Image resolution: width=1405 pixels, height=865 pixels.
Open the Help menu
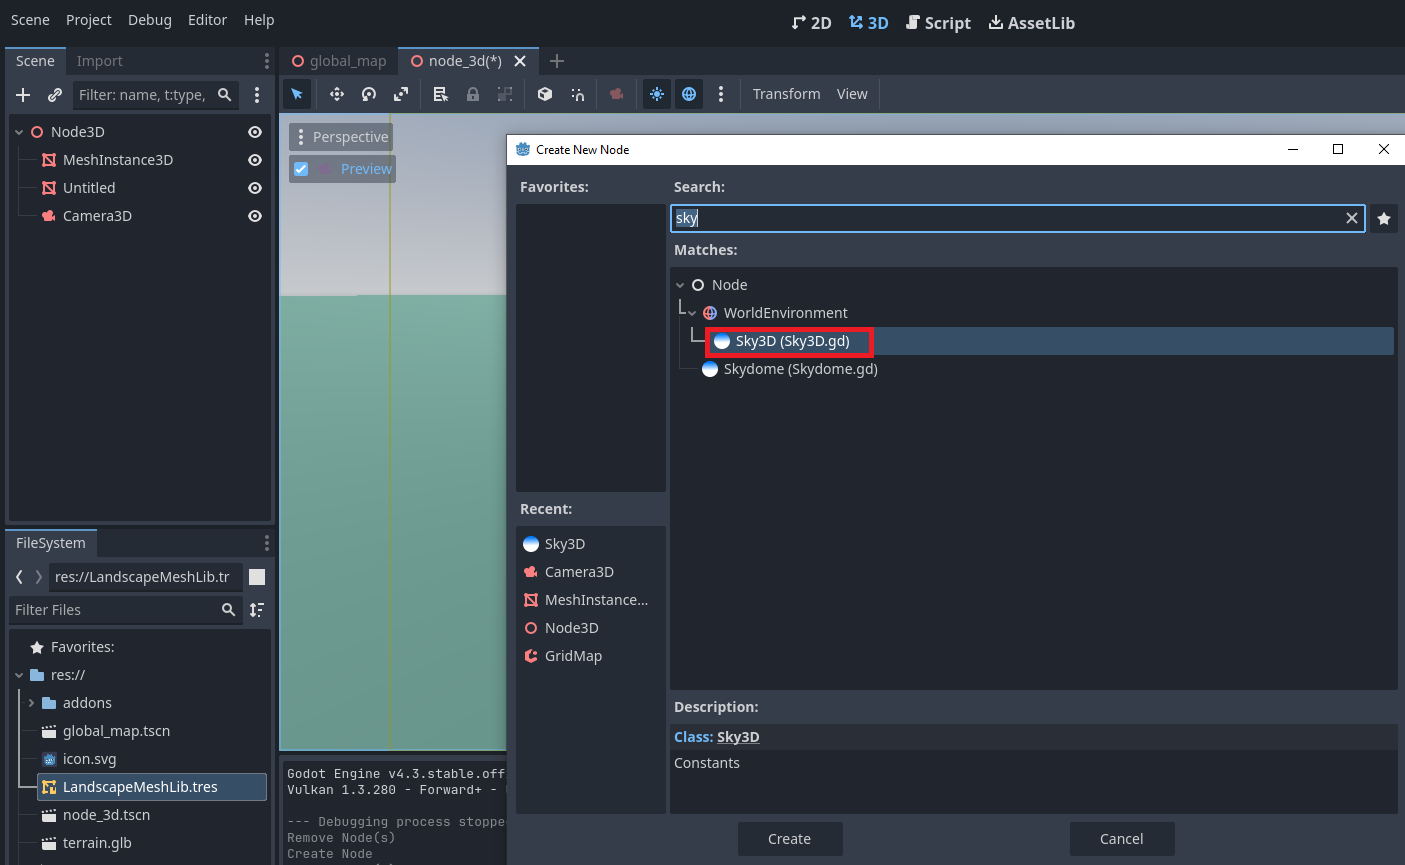259,20
